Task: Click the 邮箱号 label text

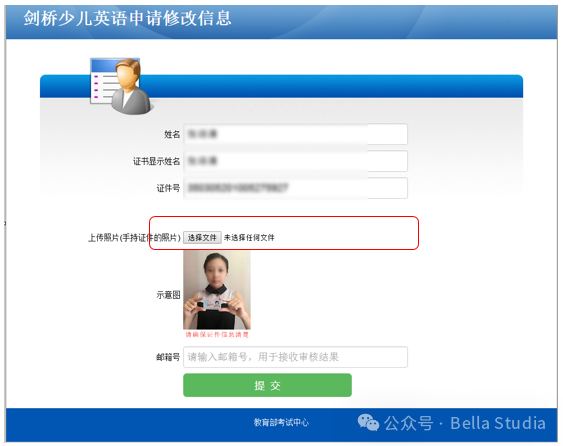Action: 168,357
